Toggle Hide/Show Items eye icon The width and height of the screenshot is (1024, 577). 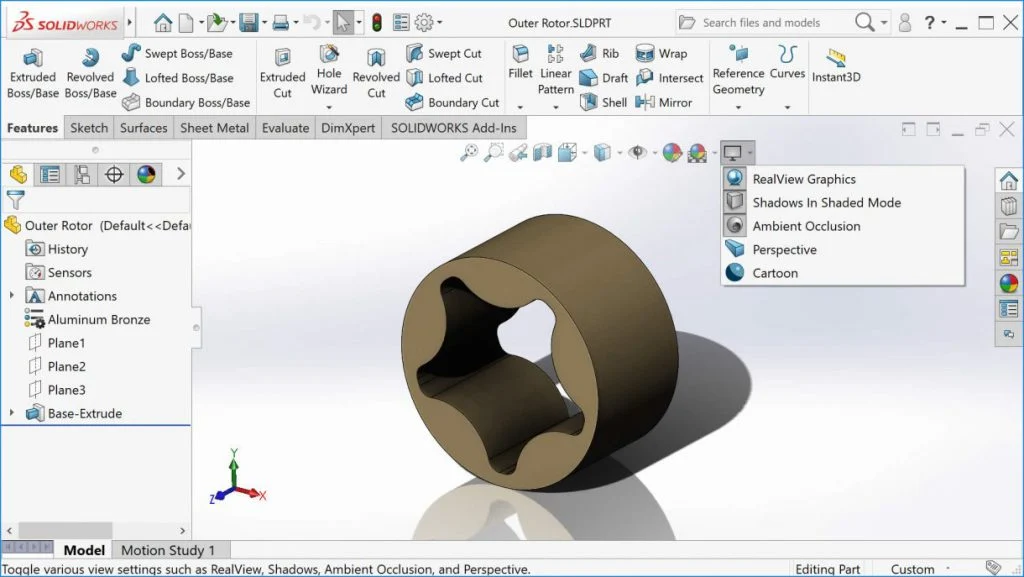click(x=637, y=153)
